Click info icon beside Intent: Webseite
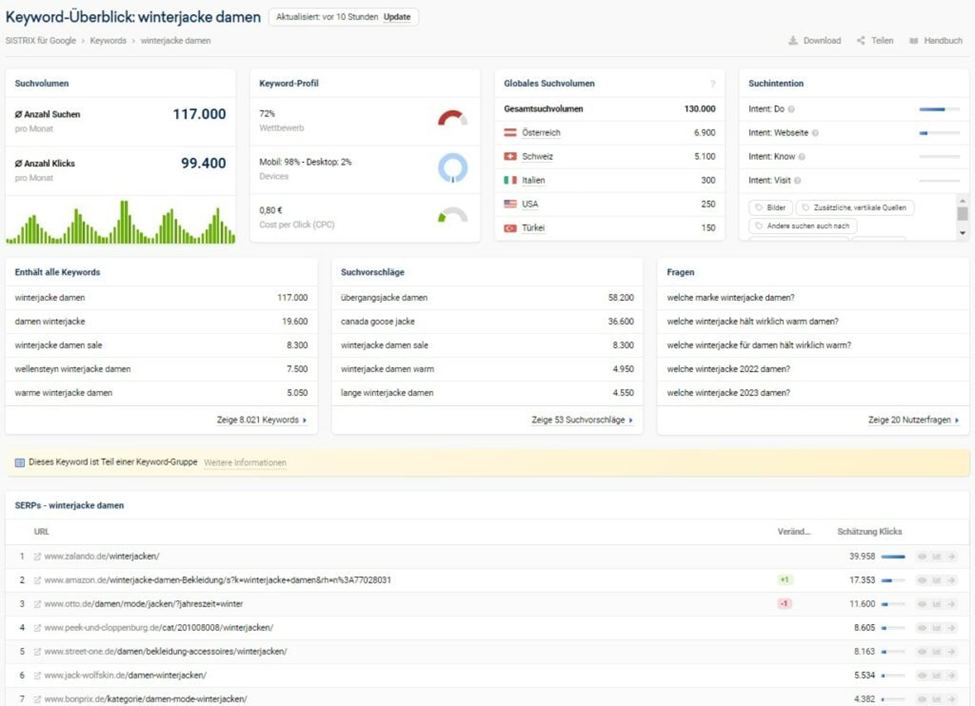The height and width of the screenshot is (706, 975). click(x=815, y=133)
